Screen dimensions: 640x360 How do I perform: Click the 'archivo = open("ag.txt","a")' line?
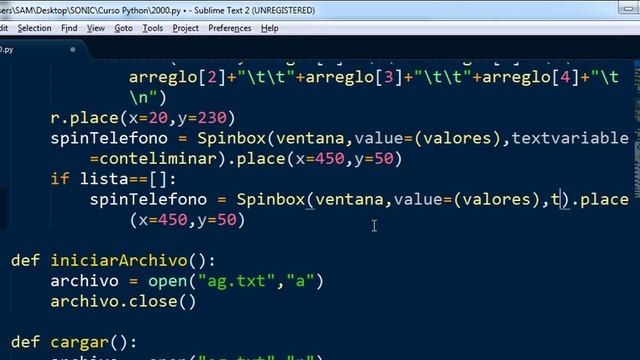pos(187,281)
